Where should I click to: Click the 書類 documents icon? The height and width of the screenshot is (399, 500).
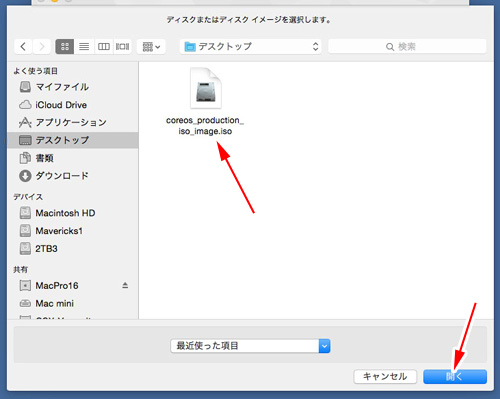25,158
